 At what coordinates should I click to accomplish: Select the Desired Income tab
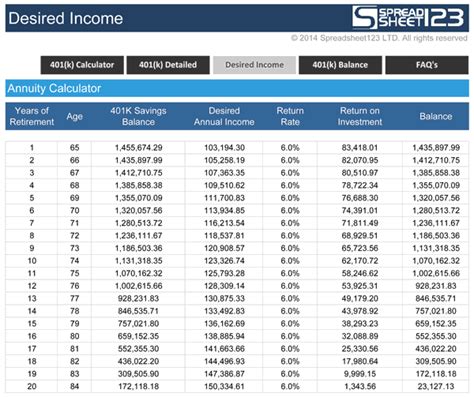click(x=254, y=65)
